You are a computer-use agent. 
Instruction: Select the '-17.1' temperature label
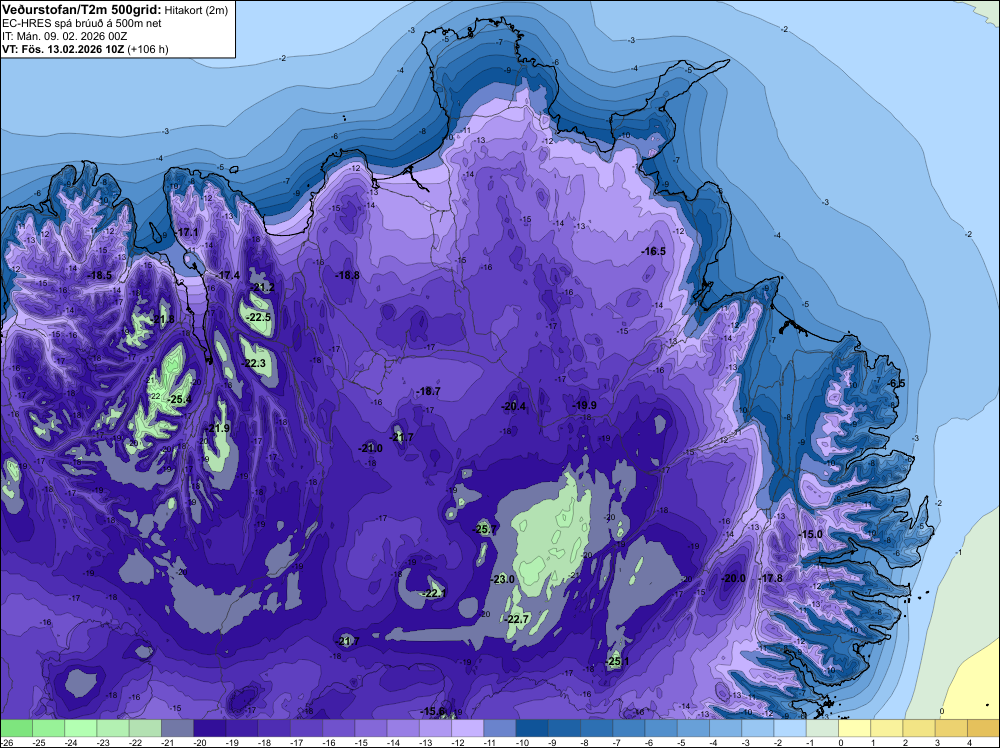pos(188,233)
